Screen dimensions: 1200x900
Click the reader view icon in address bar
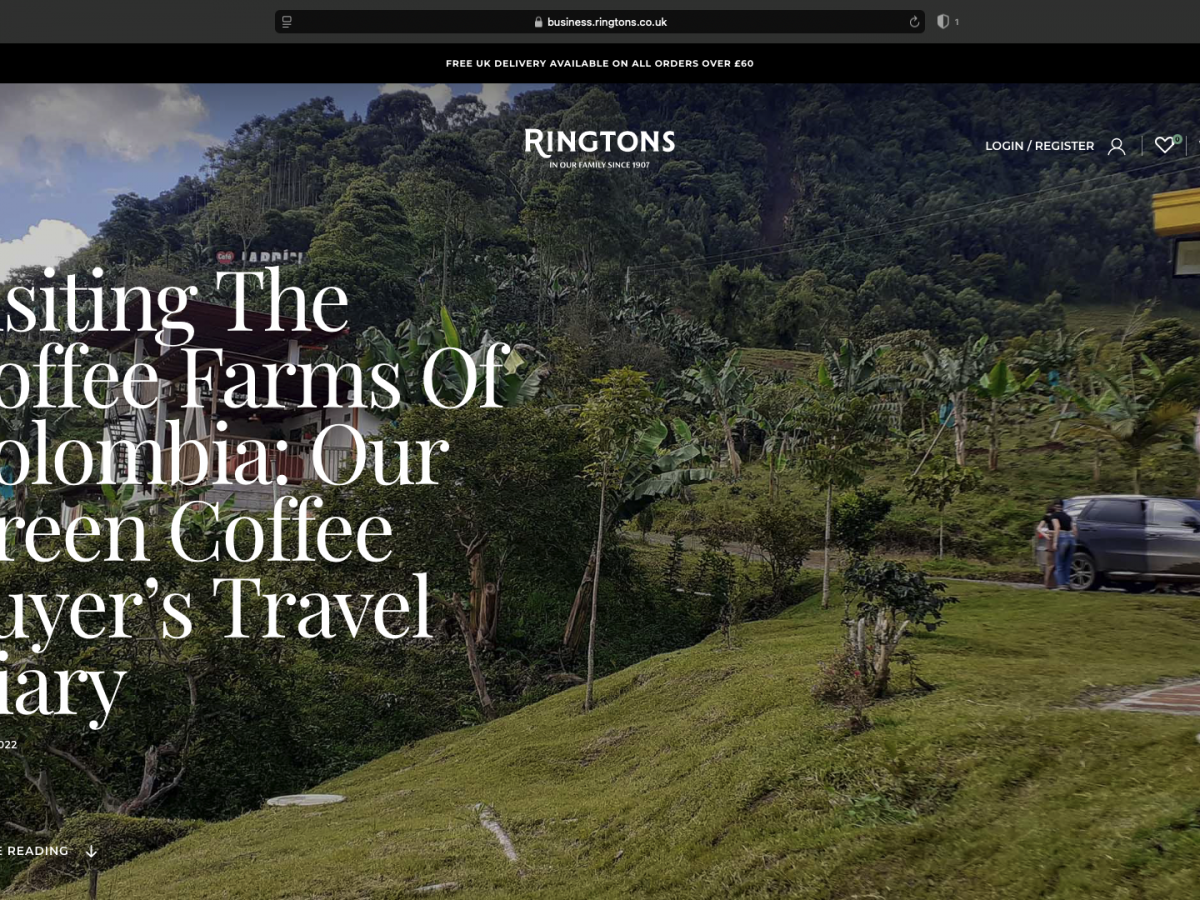click(x=287, y=22)
